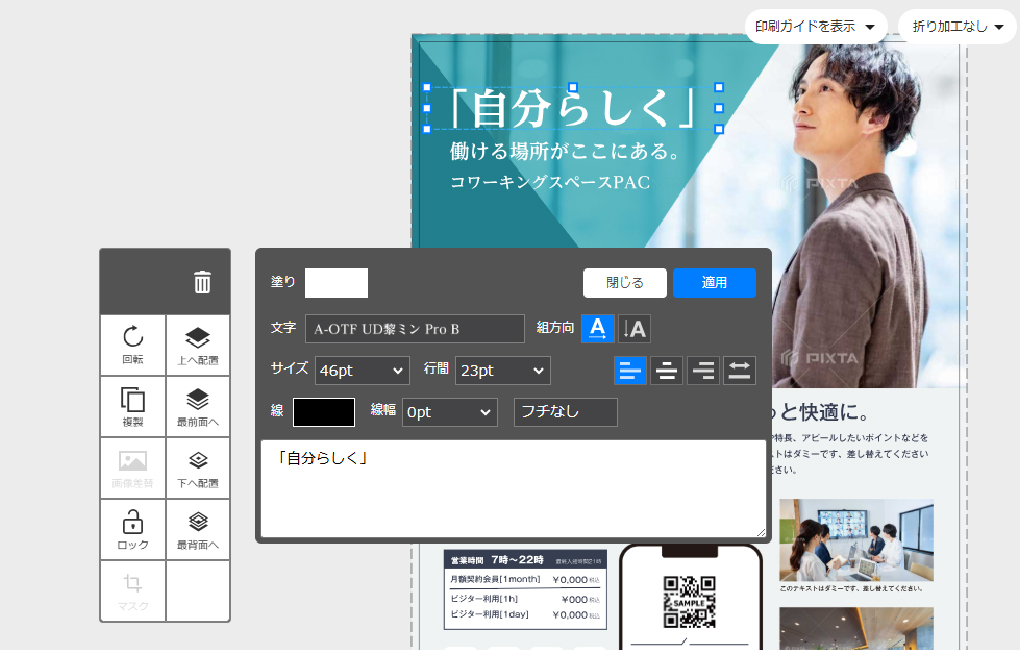The height and width of the screenshot is (650, 1020).
Task: Click the ビジター利用[1day] price row
Action: click(x=525, y=614)
